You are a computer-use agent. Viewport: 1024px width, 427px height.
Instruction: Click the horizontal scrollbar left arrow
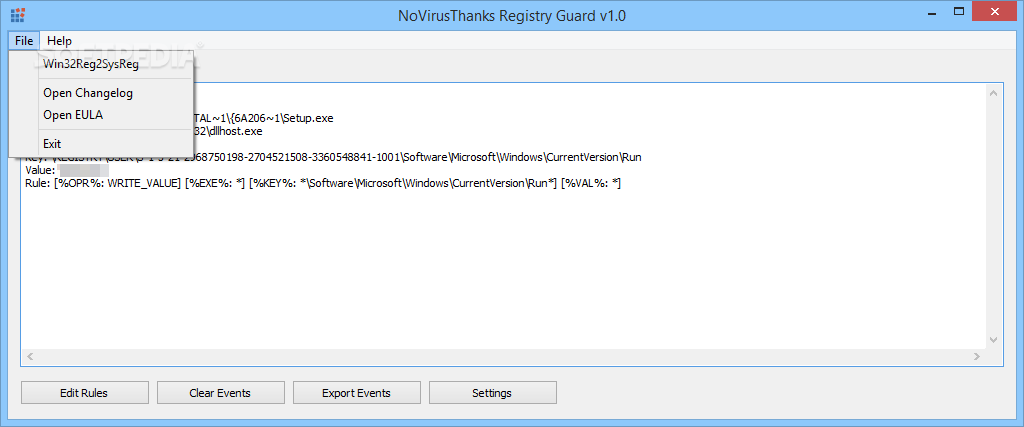tap(30, 357)
